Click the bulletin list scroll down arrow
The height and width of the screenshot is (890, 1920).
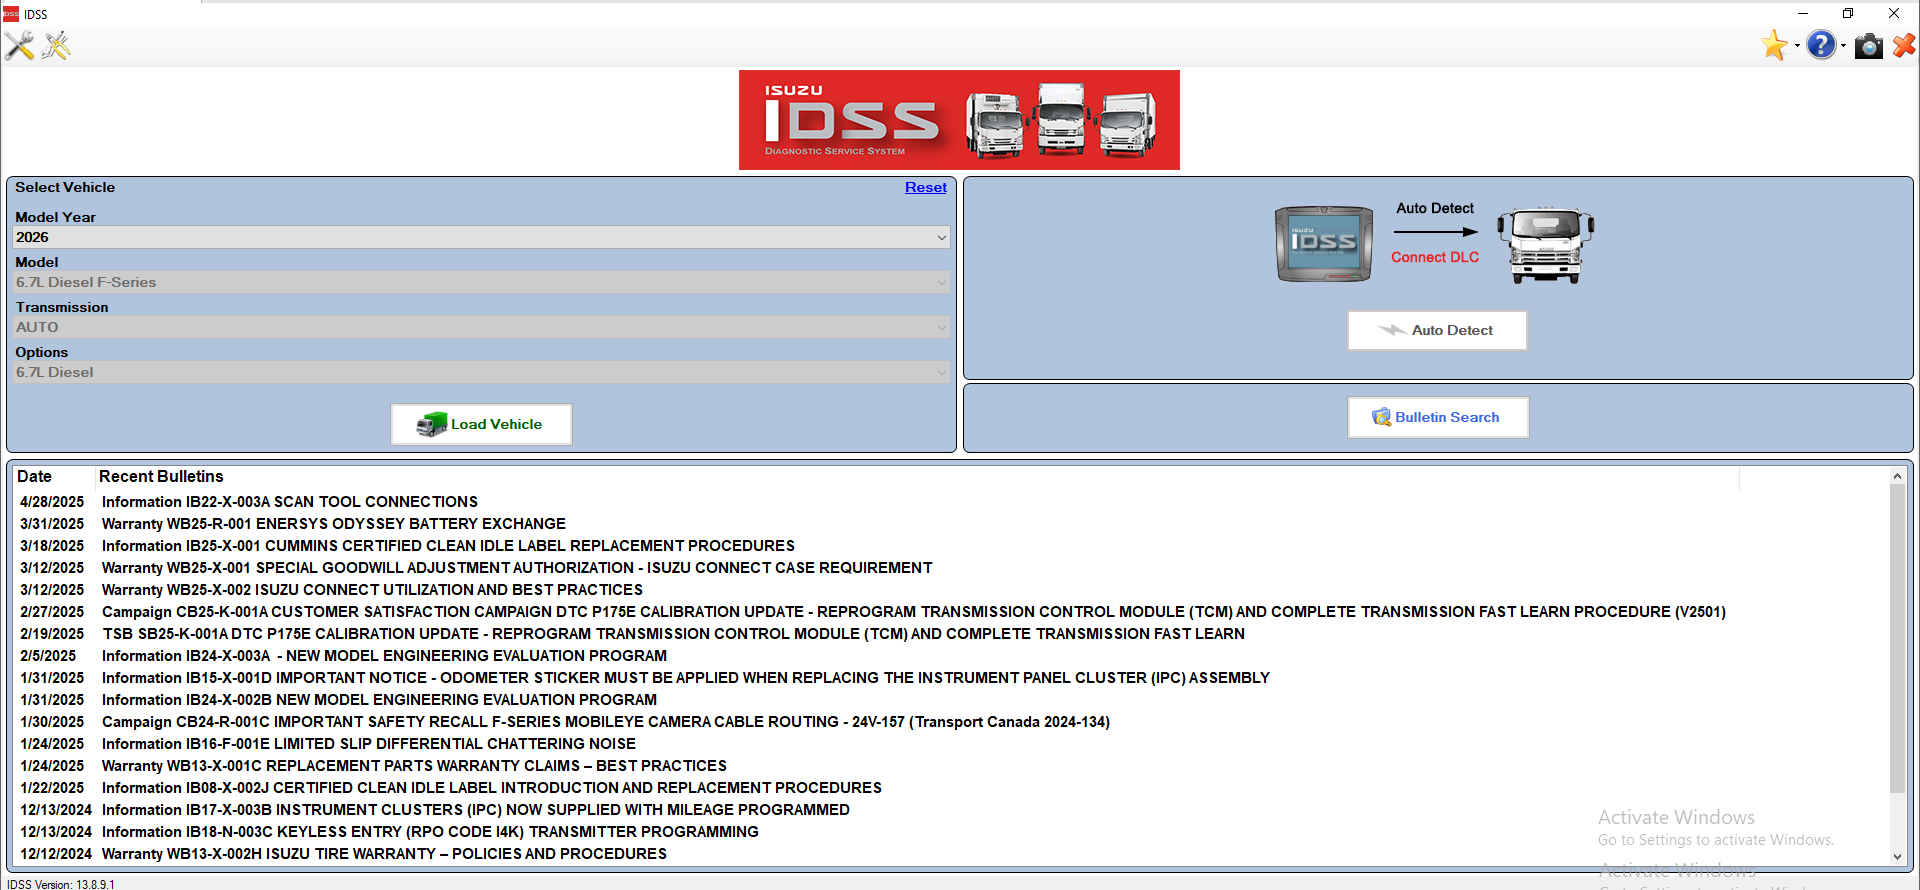point(1897,857)
